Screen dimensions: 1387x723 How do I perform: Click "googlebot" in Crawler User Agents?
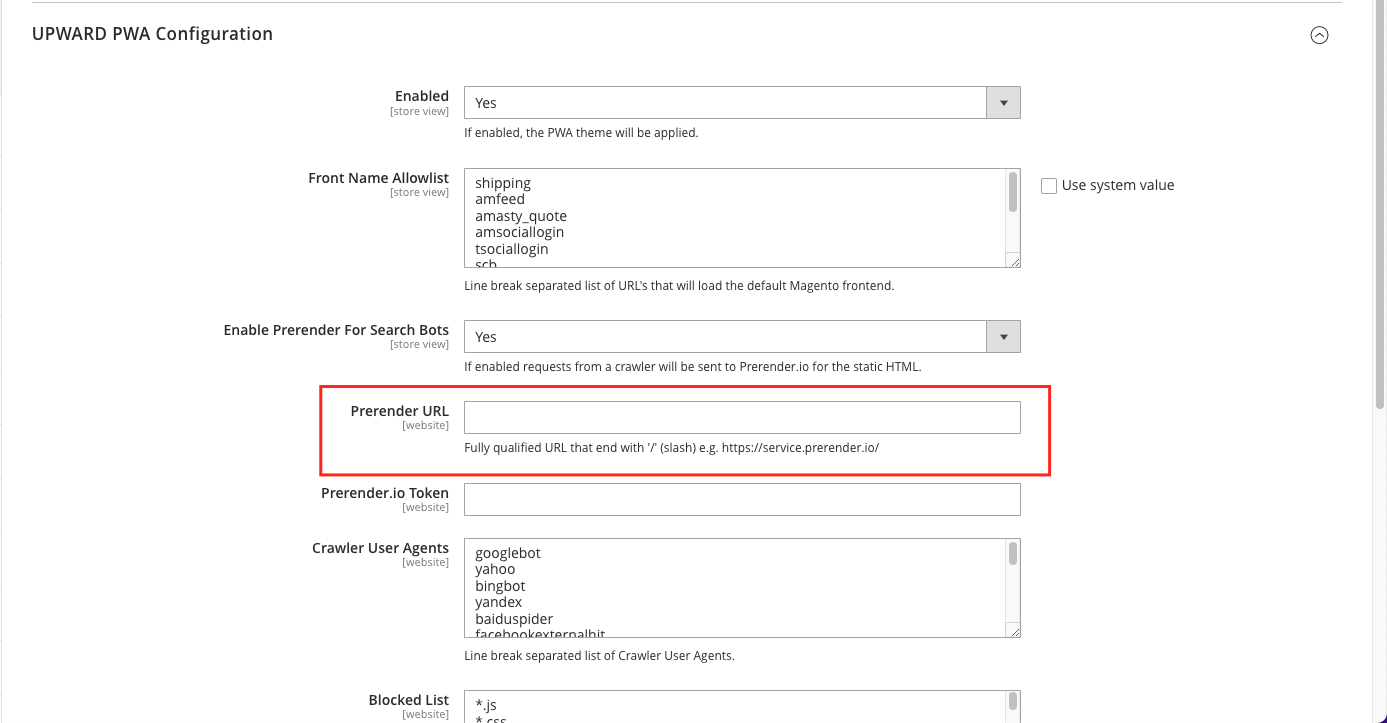tap(508, 553)
